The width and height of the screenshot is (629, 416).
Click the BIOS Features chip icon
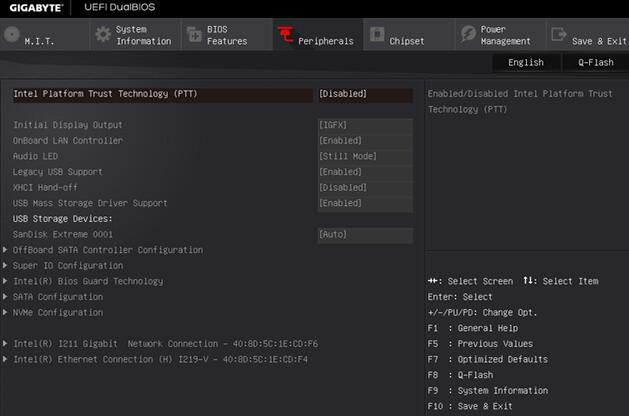pos(194,35)
